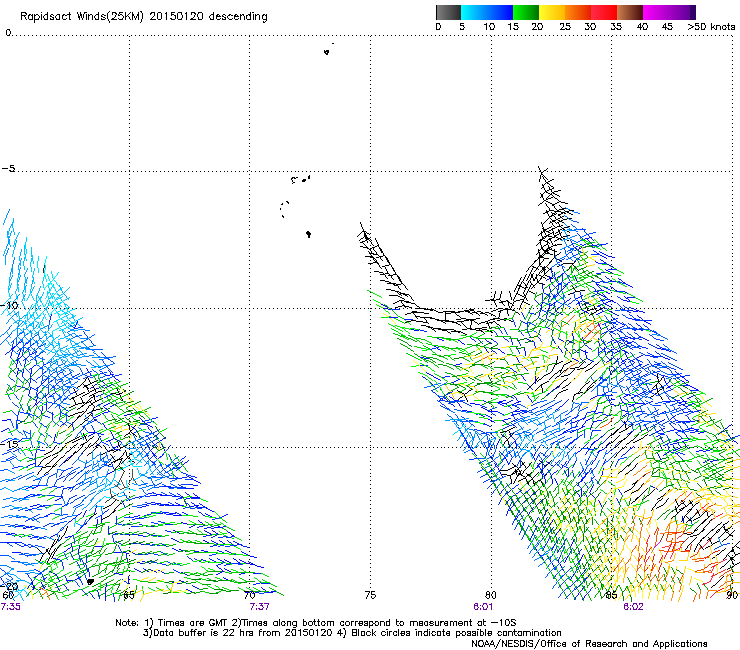Click the brown 35-40 knots legend swatch
The width and height of the screenshot is (740, 650).
(x=630, y=12)
